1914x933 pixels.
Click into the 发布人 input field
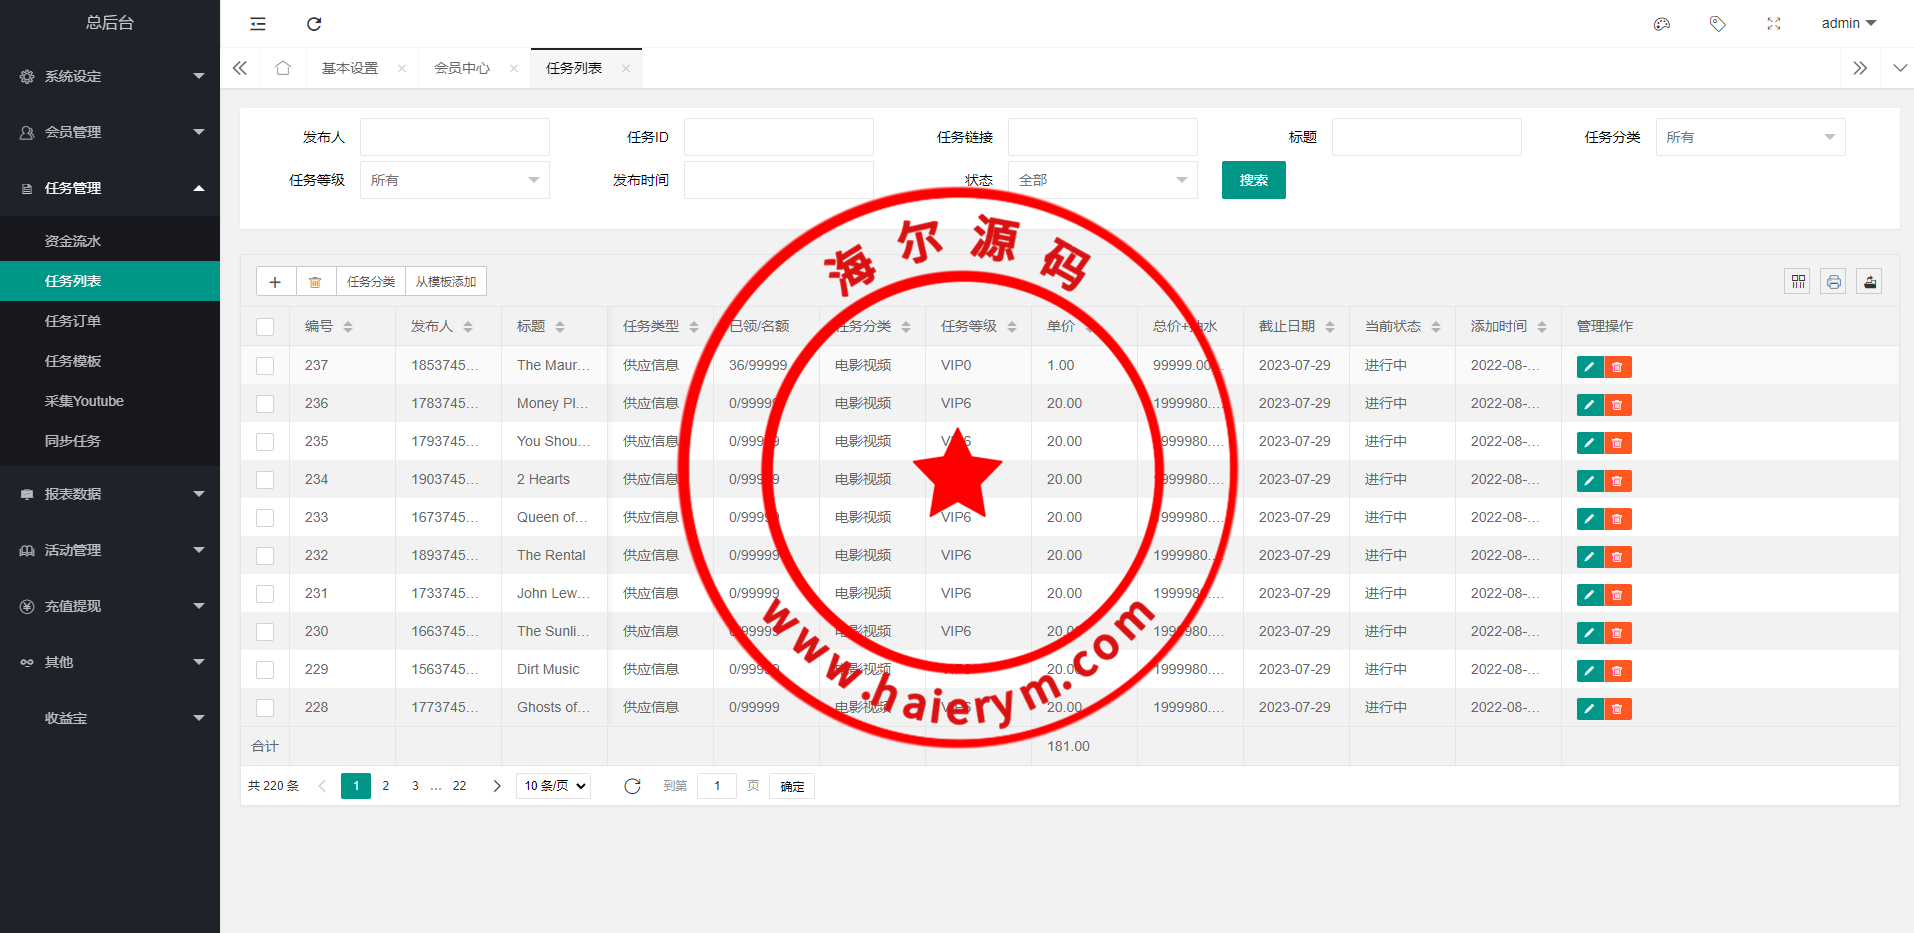coord(454,137)
